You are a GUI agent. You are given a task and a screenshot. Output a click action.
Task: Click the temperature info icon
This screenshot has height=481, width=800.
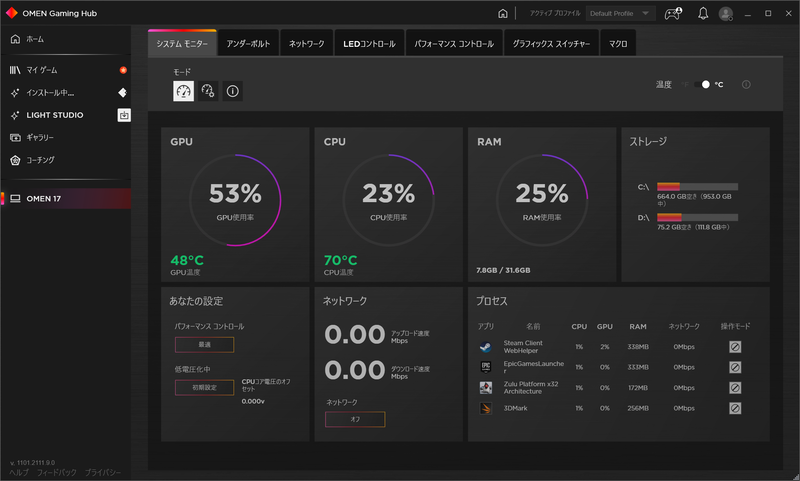746,84
